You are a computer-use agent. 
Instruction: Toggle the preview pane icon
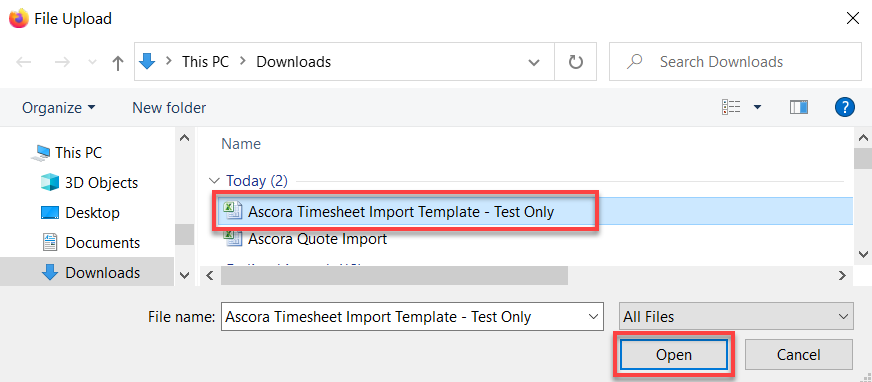[799, 107]
